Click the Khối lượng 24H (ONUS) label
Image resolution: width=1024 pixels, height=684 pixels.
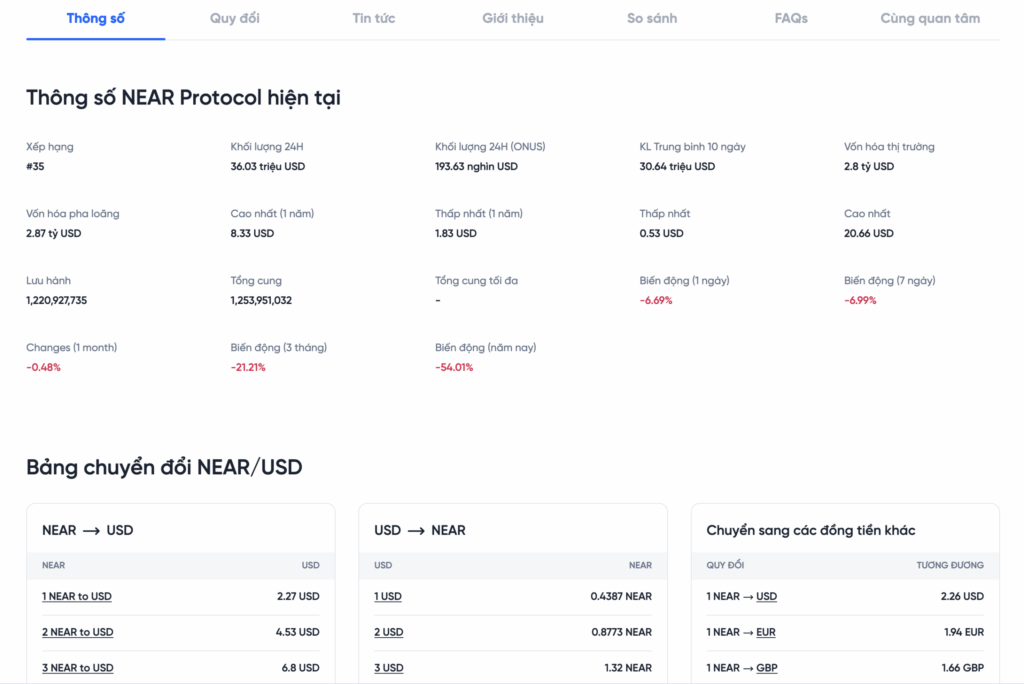(x=490, y=147)
